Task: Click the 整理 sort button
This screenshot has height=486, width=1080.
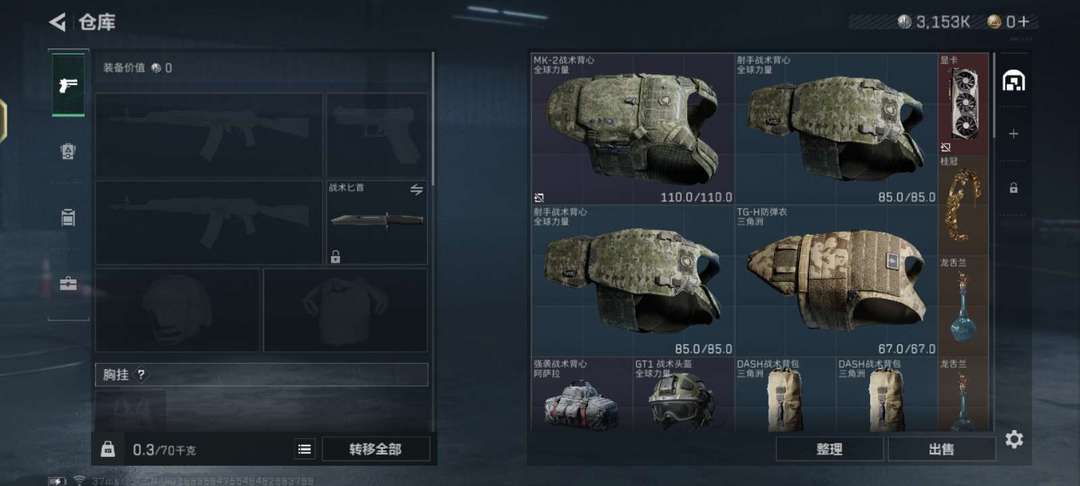Action: click(829, 450)
